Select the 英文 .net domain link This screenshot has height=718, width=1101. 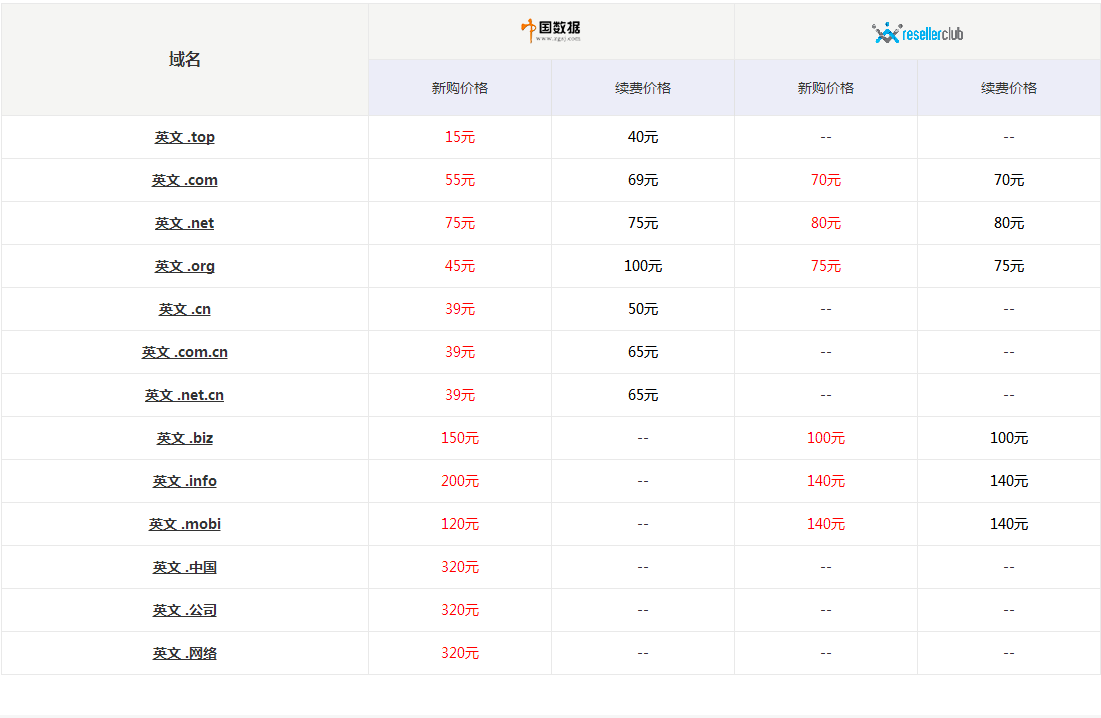(184, 223)
